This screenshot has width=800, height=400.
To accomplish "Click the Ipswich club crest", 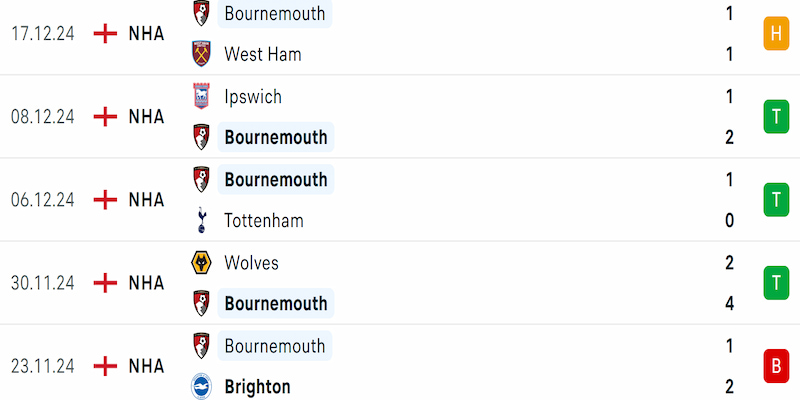I will pyautogui.click(x=202, y=96).
